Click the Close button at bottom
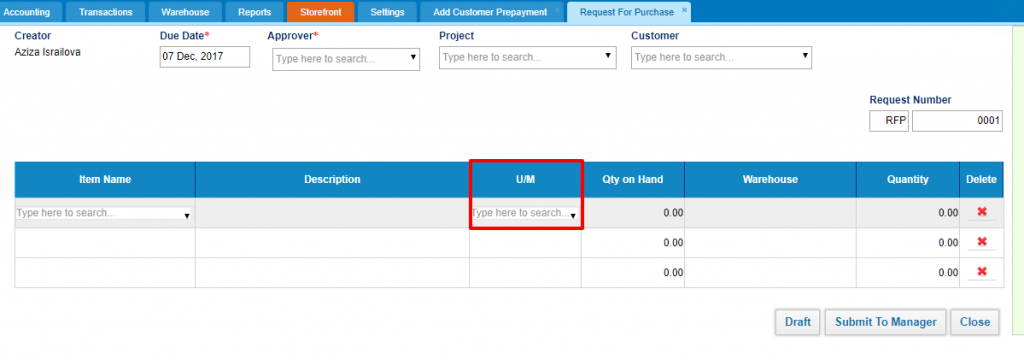This screenshot has height=360, width=1024. tap(974, 322)
